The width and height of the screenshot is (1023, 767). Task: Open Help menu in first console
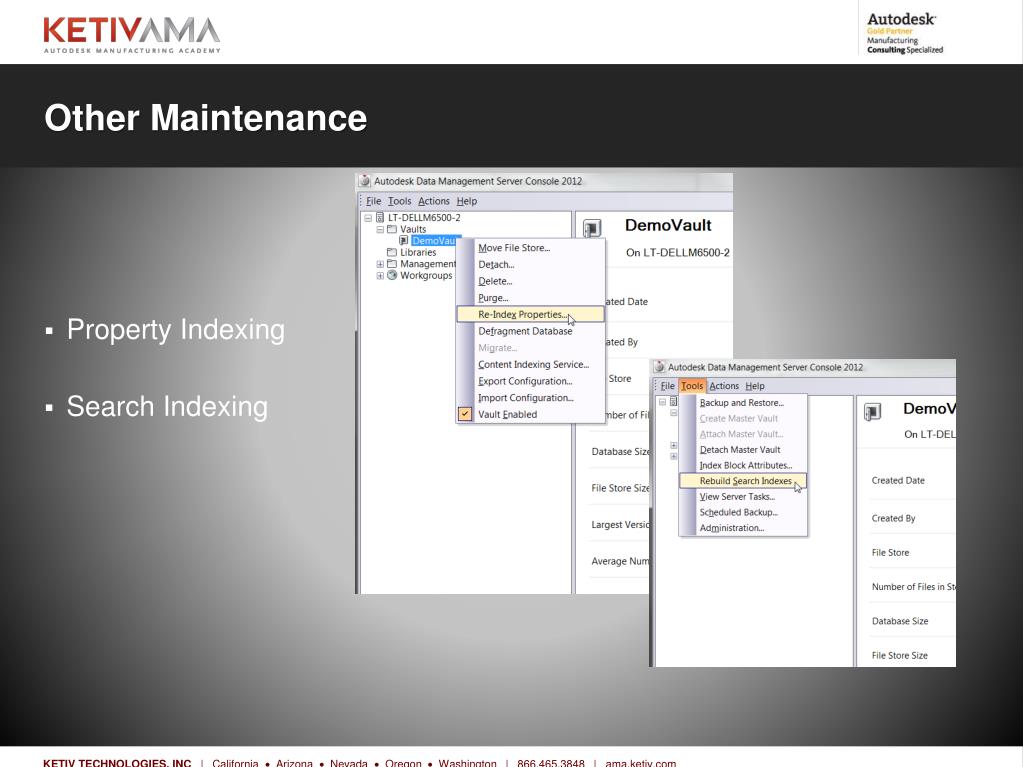pos(466,201)
